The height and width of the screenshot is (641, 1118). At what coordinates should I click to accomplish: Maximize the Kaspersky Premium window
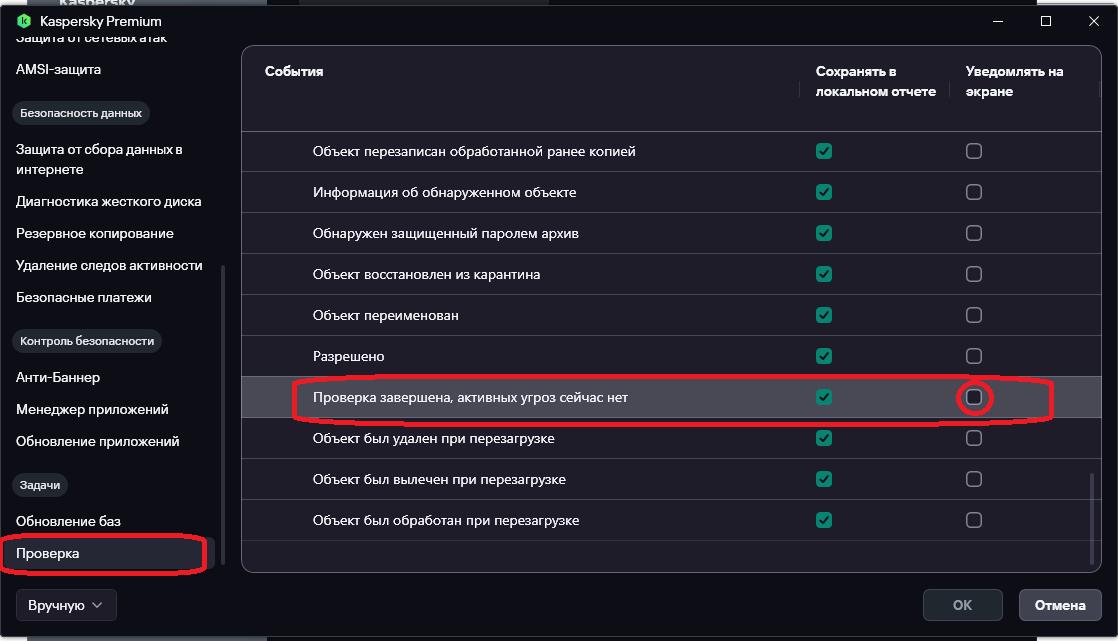(x=1046, y=21)
